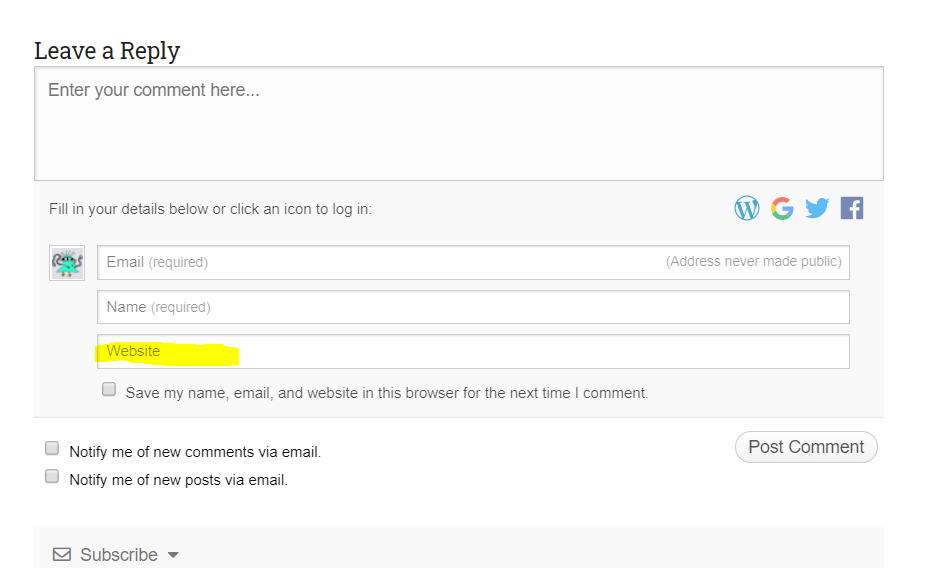
Task: Enable notify of new comments checkbox
Action: pyautogui.click(x=52, y=448)
